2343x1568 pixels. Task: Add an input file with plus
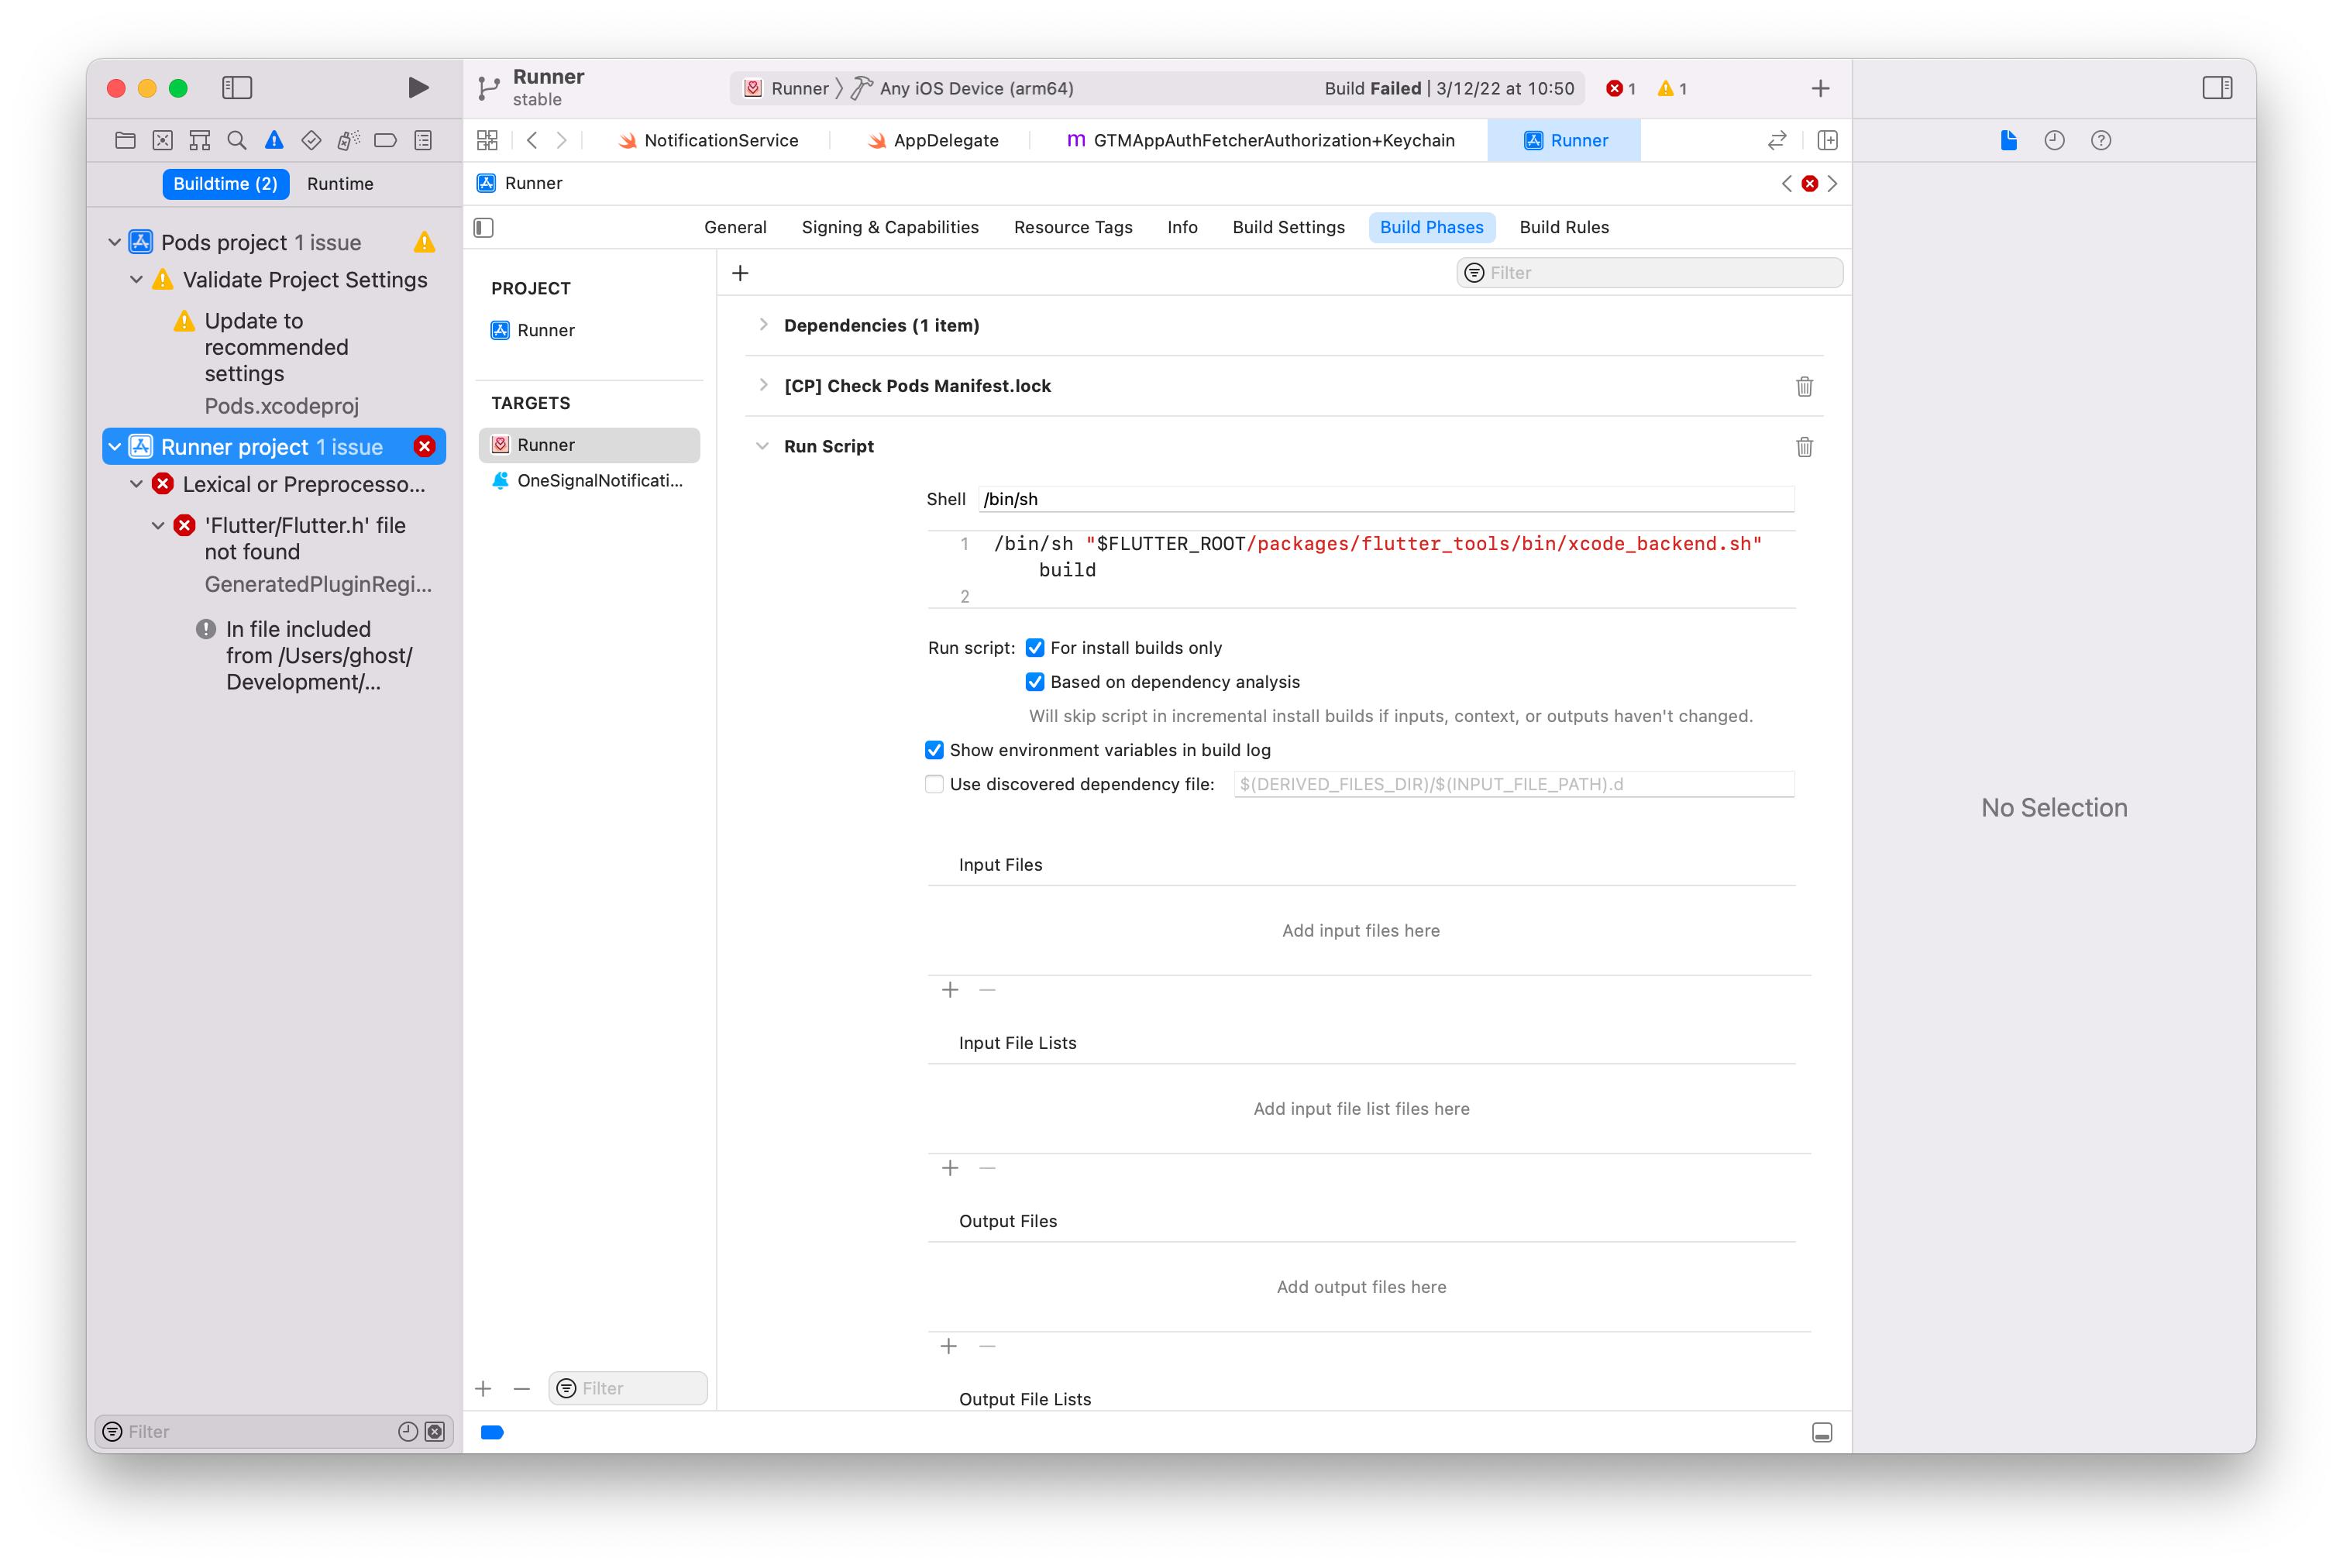coord(950,990)
